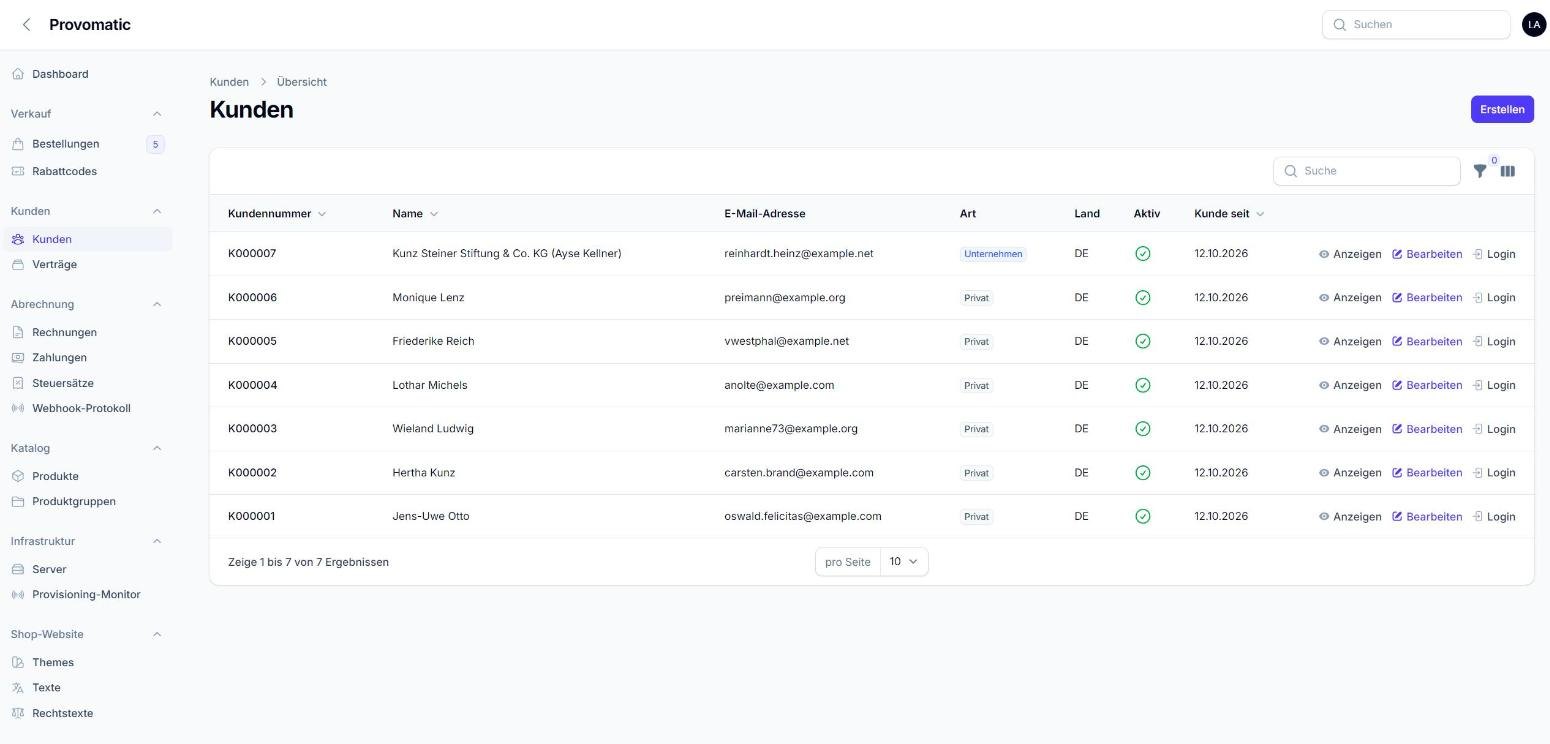Click the back arrow beside Provomatic
Screen dimensions: 1550x744
26,25
